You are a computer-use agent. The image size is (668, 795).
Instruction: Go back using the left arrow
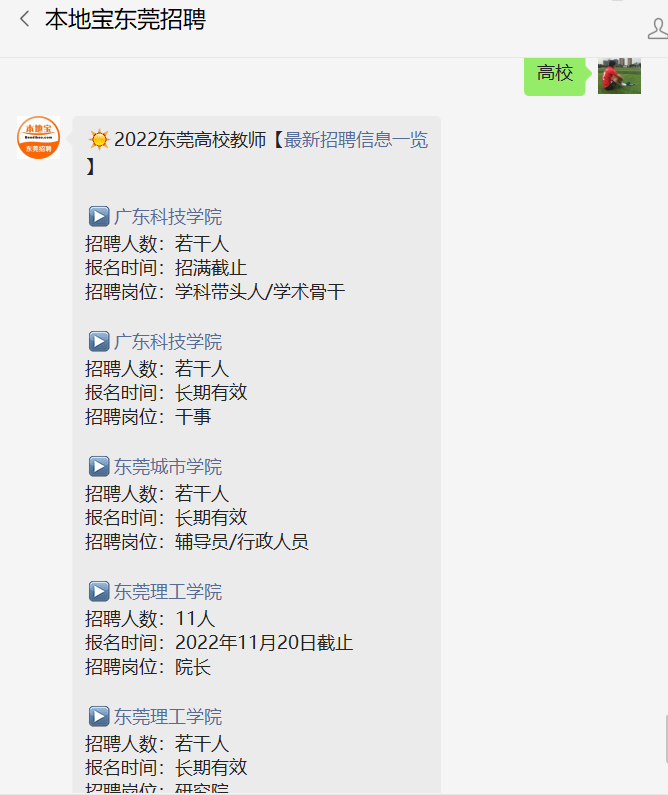coord(24,20)
